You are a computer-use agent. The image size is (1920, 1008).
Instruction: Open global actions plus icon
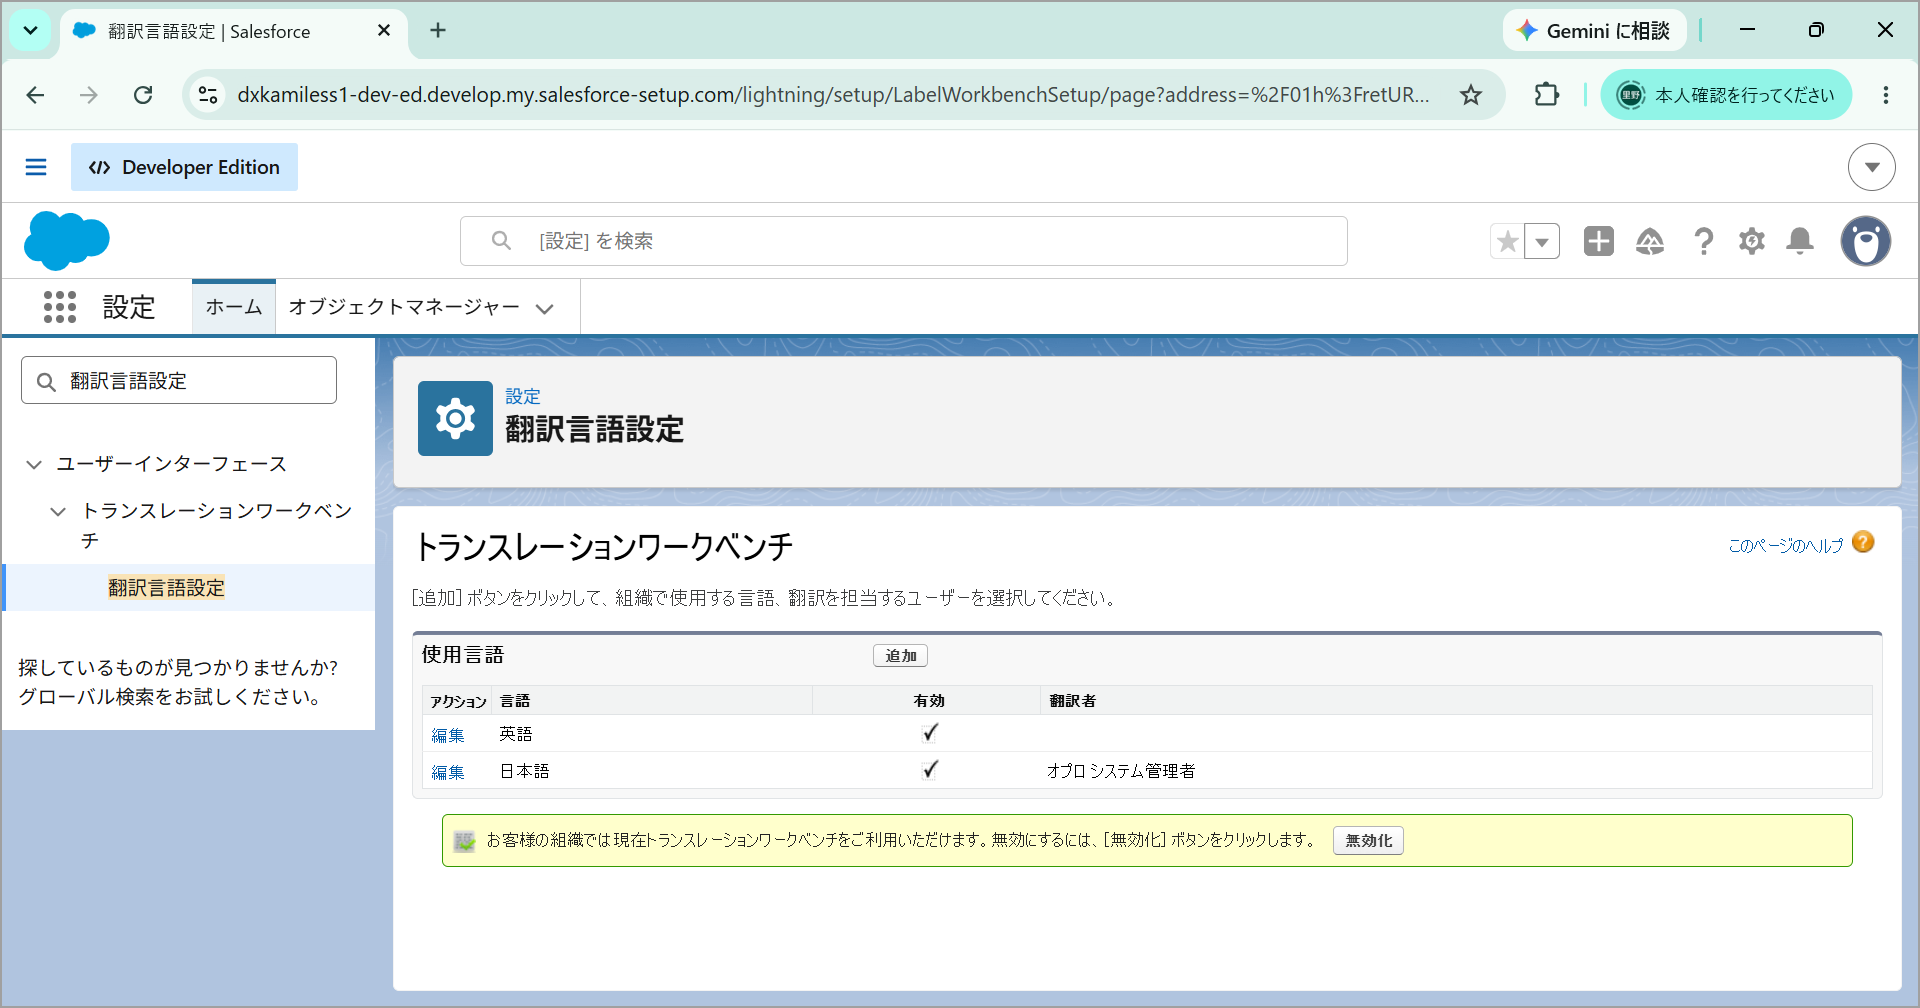(x=1599, y=241)
